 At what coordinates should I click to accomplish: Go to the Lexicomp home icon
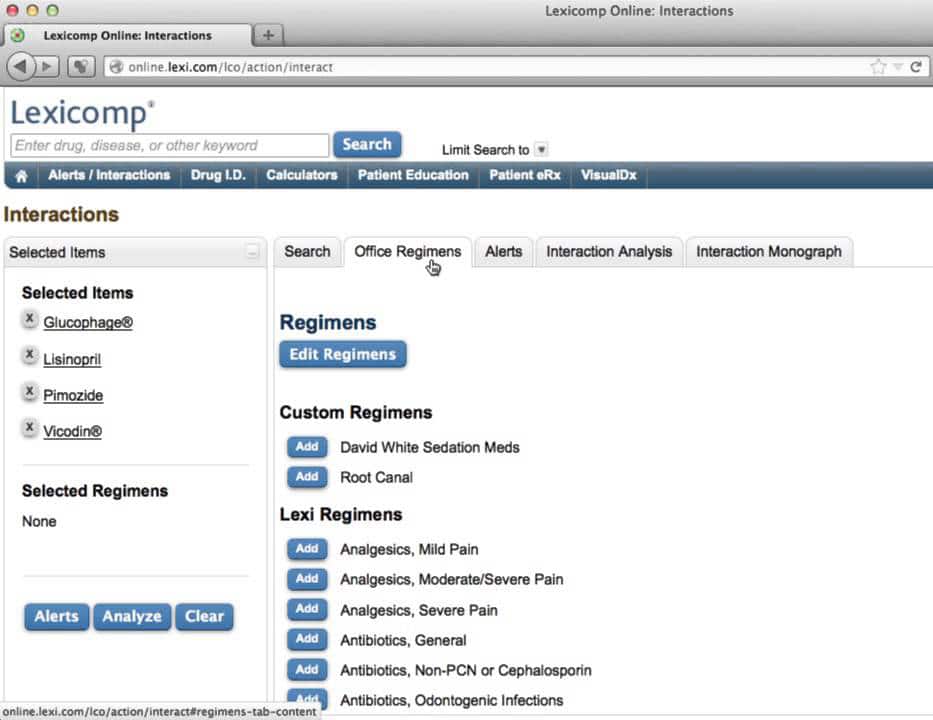(21, 176)
